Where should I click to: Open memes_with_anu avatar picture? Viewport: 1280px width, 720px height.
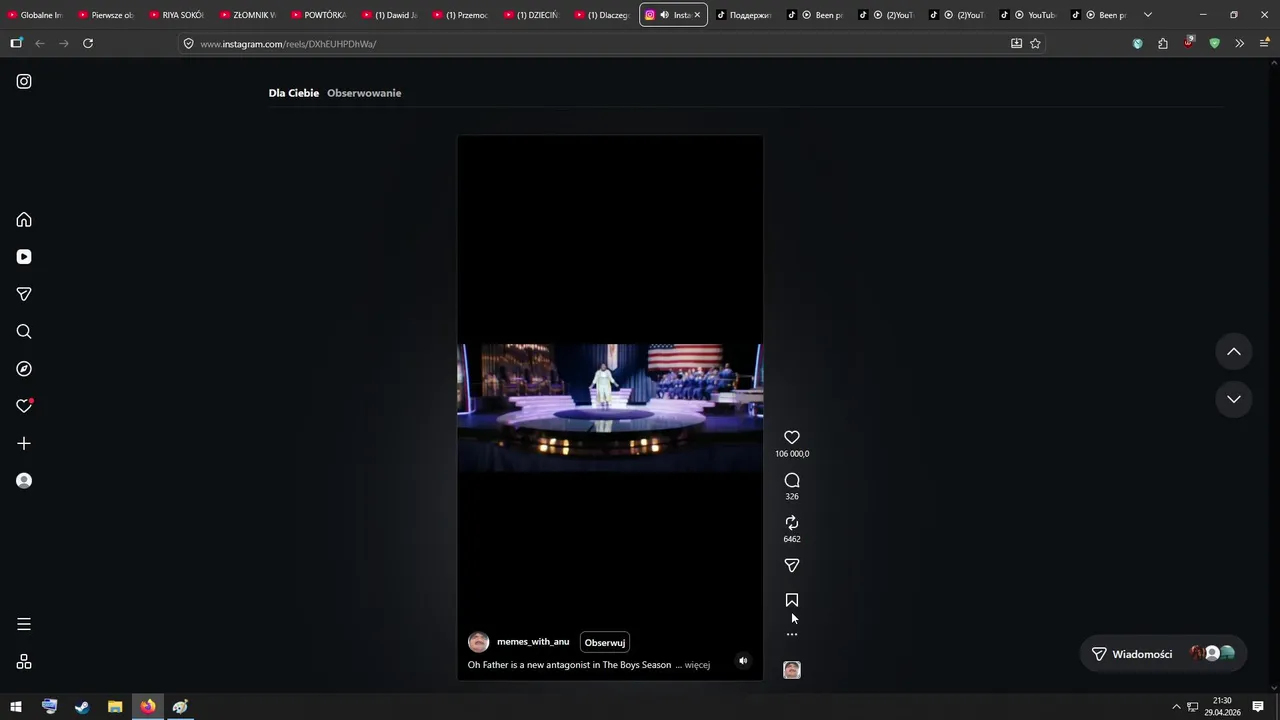[x=479, y=642]
